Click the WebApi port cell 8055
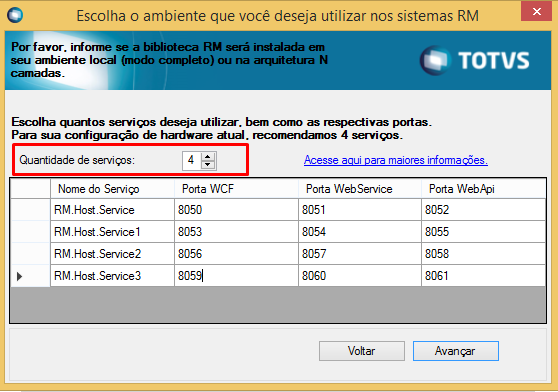 483,232
